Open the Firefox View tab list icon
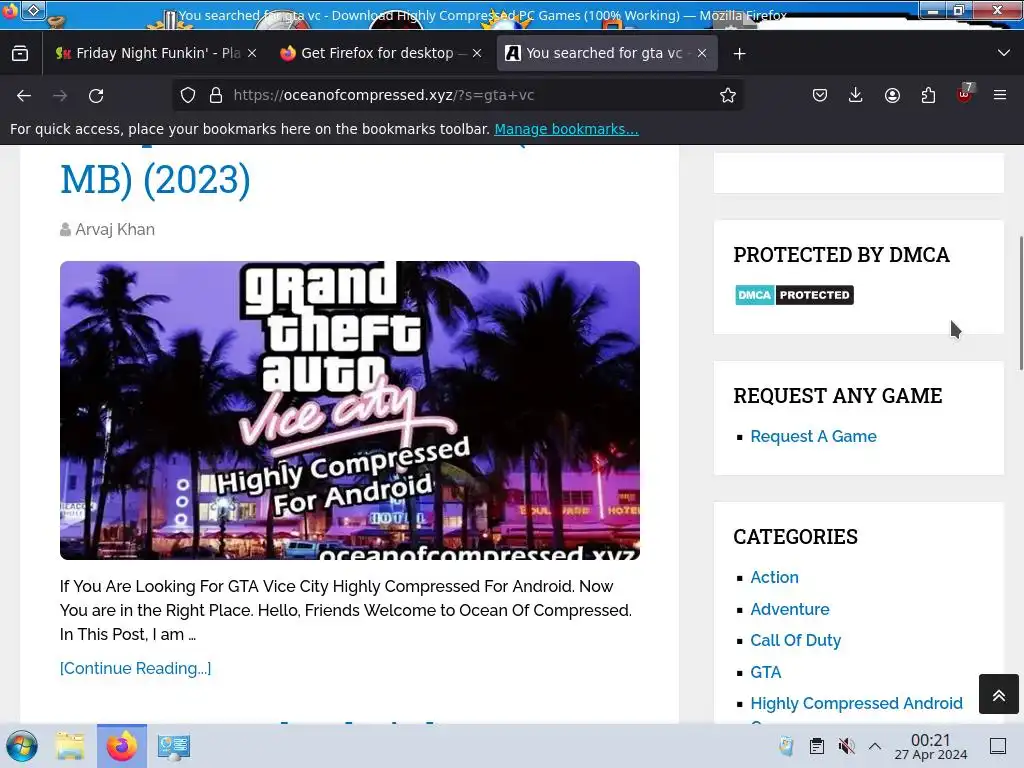The width and height of the screenshot is (1024, 768). tap(20, 54)
